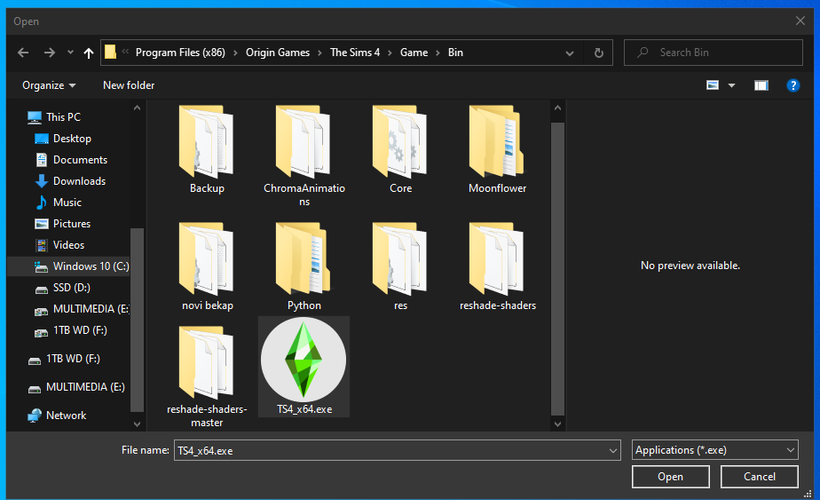Screen dimensions: 820x500
Task: Click New folder in the toolbar
Action: click(x=128, y=86)
